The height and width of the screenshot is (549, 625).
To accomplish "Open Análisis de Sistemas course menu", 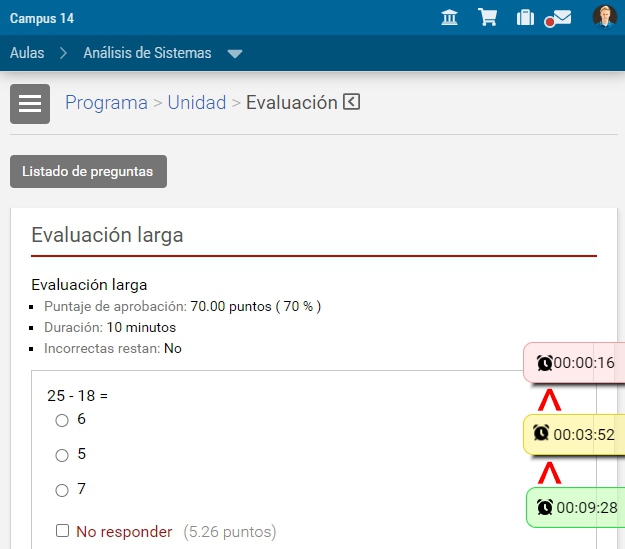I will tap(147, 53).
